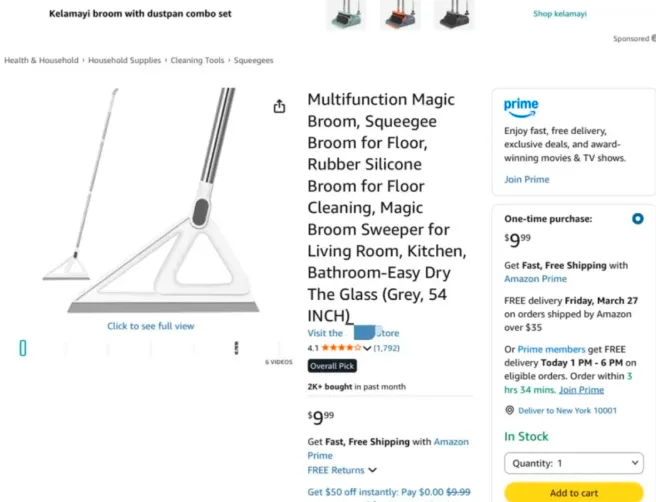This screenshot has height=502, width=656.
Task: Click the Add to cart button
Action: [x=573, y=492]
